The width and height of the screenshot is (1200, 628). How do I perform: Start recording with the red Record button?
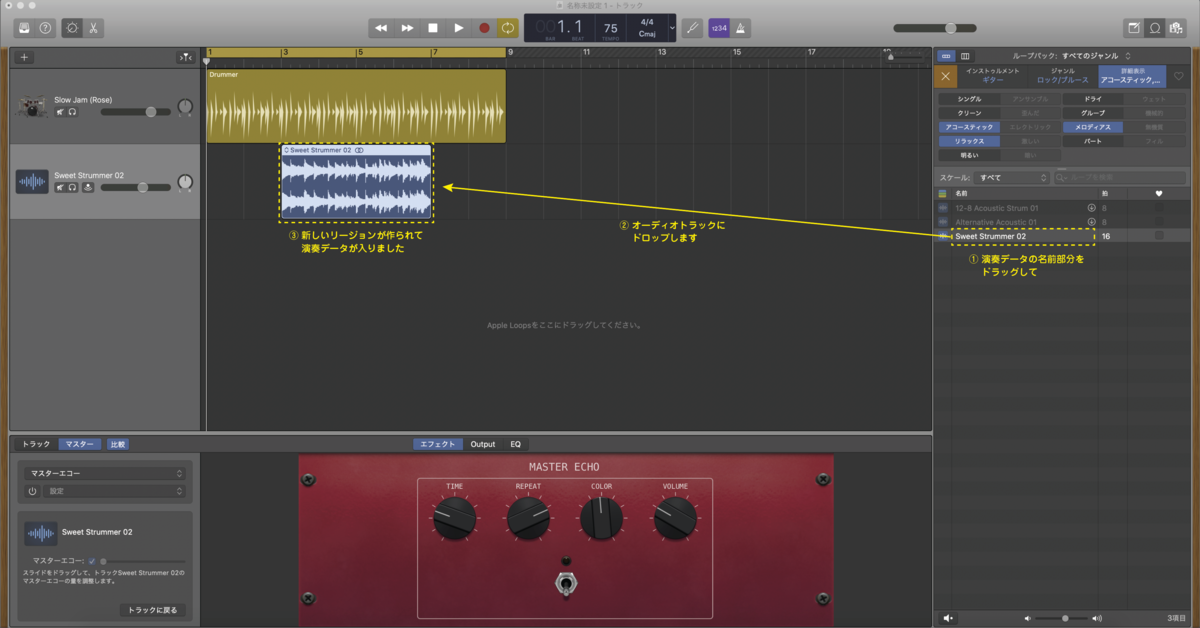click(x=485, y=28)
